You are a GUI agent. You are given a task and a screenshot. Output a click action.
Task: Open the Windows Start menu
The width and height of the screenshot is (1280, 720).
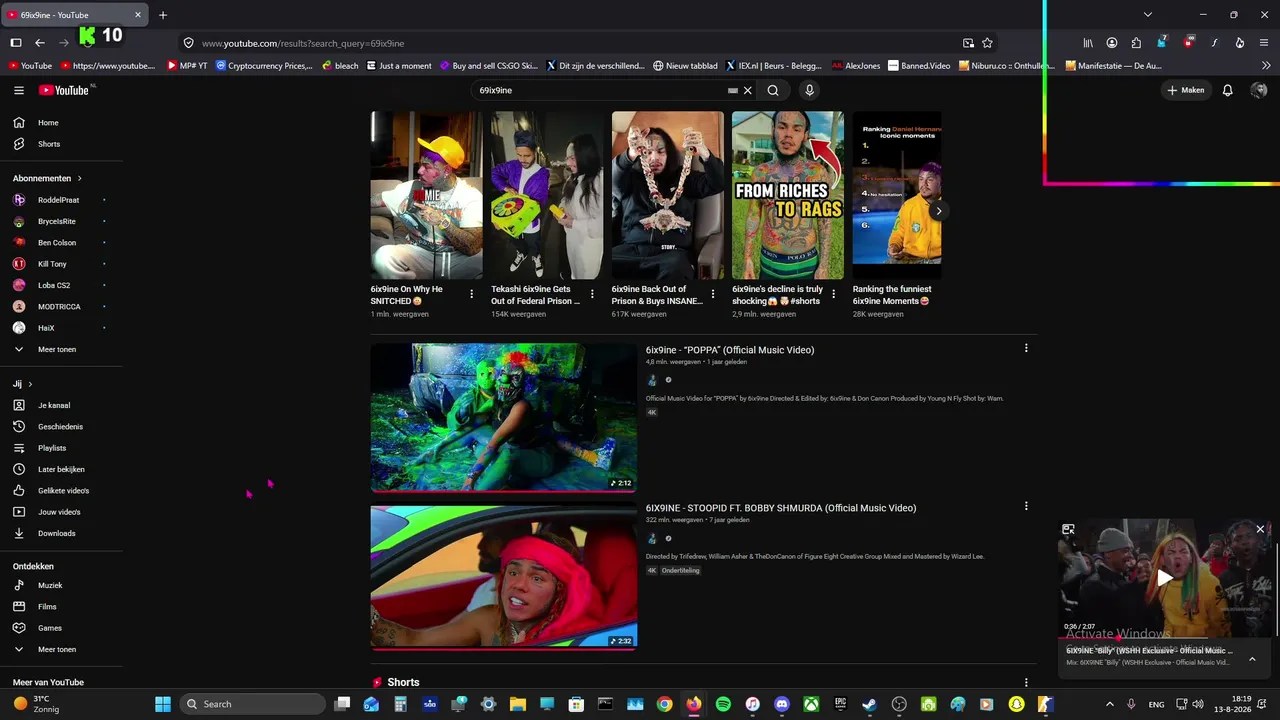tap(163, 704)
